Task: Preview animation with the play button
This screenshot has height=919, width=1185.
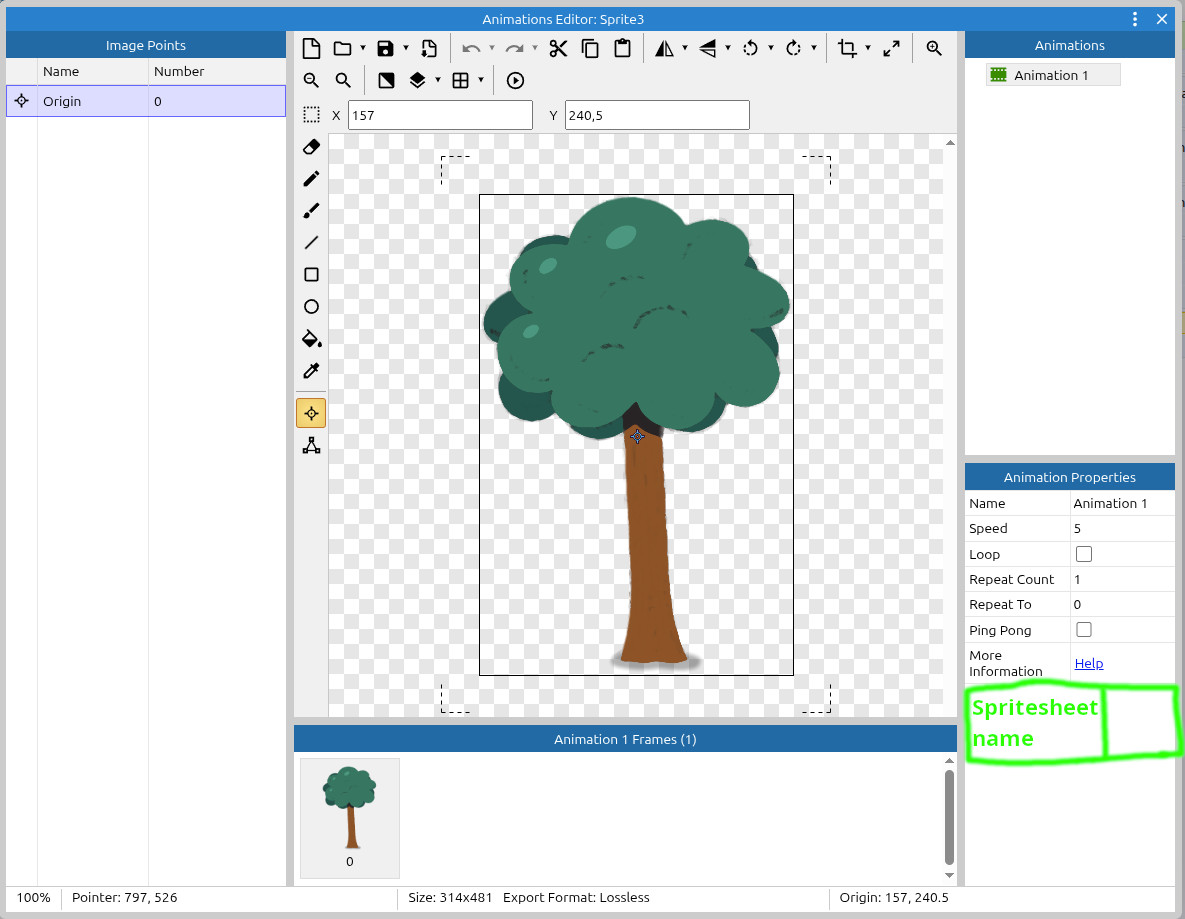Action: tap(515, 81)
